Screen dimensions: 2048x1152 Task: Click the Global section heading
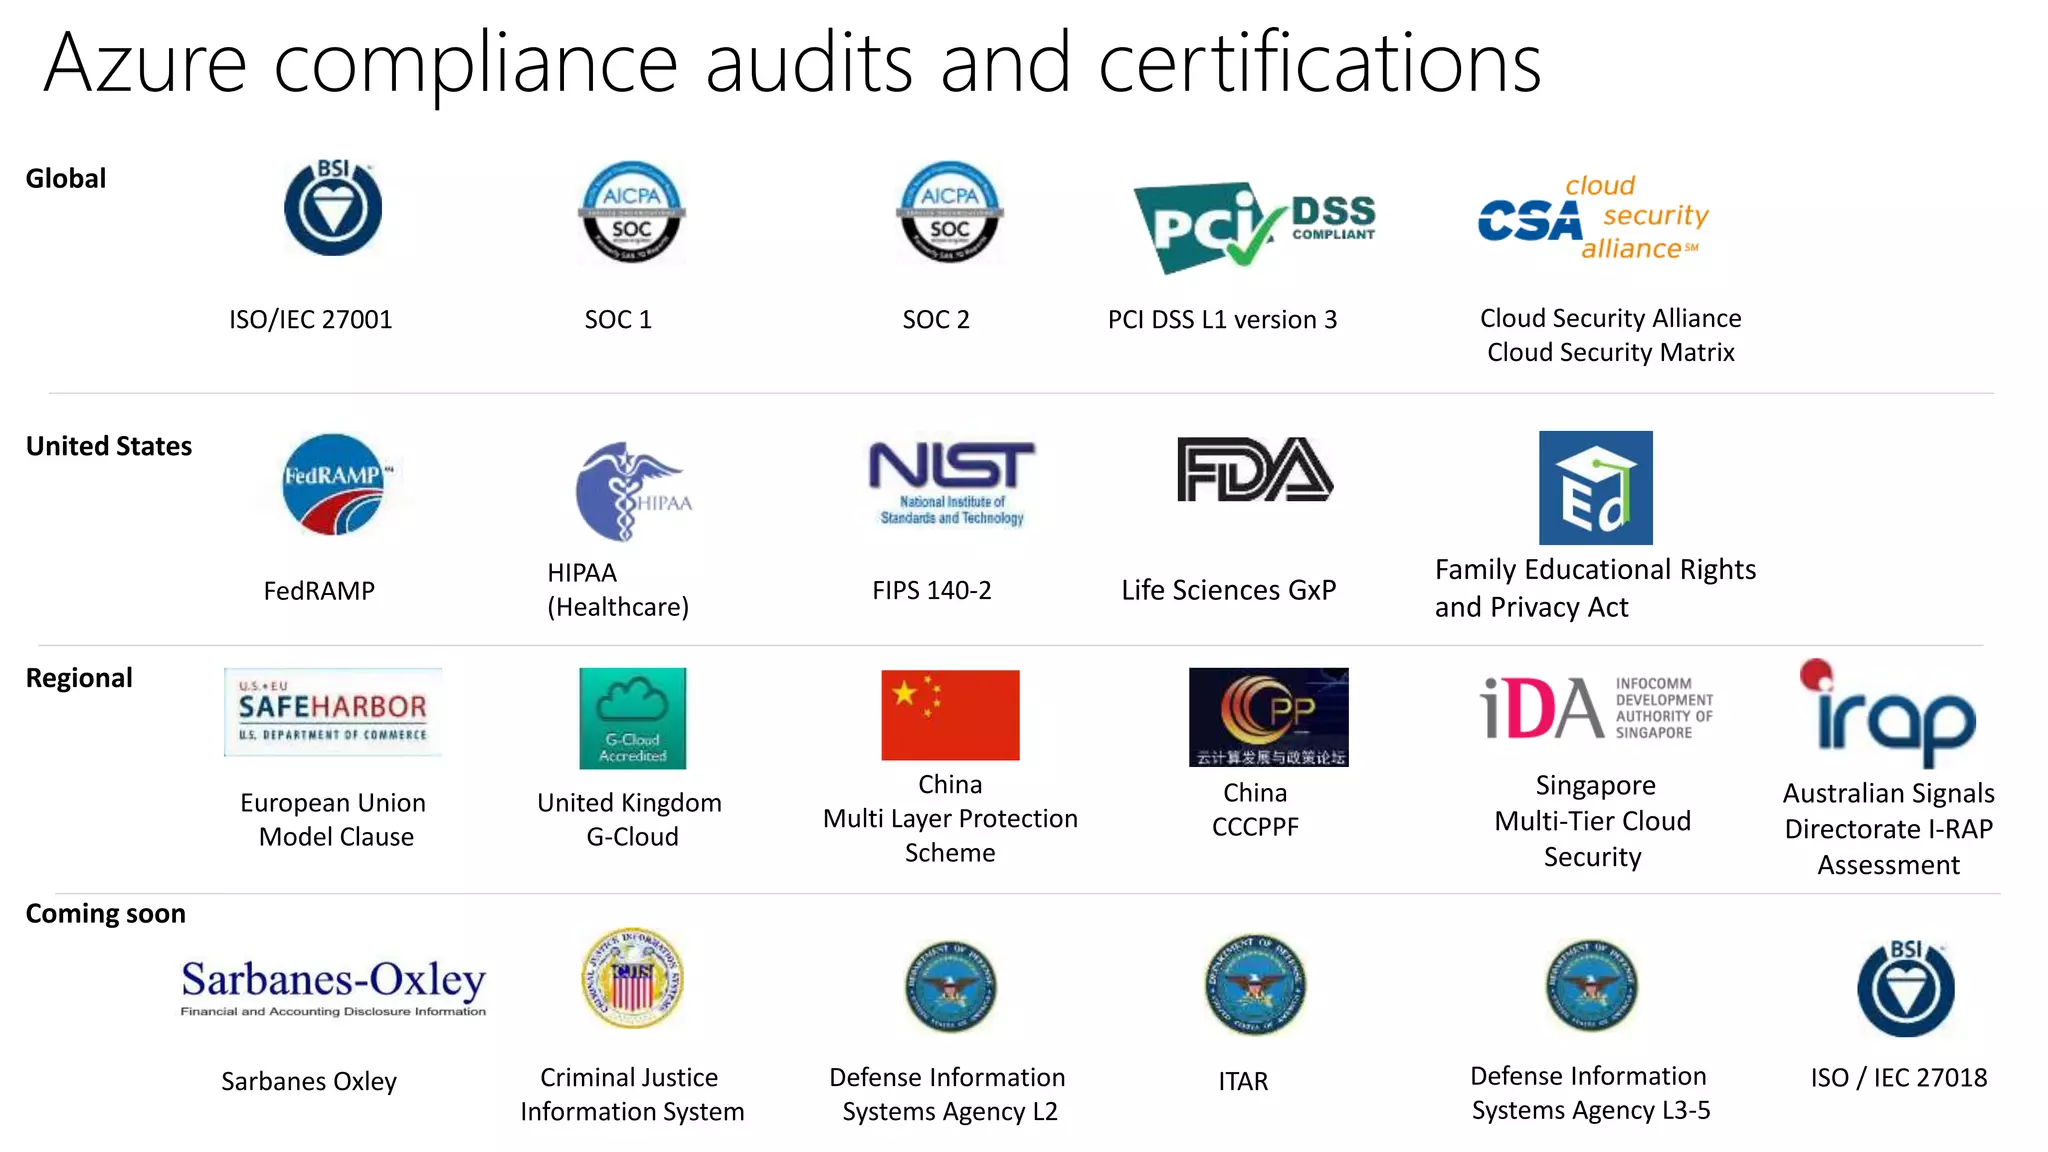(65, 178)
